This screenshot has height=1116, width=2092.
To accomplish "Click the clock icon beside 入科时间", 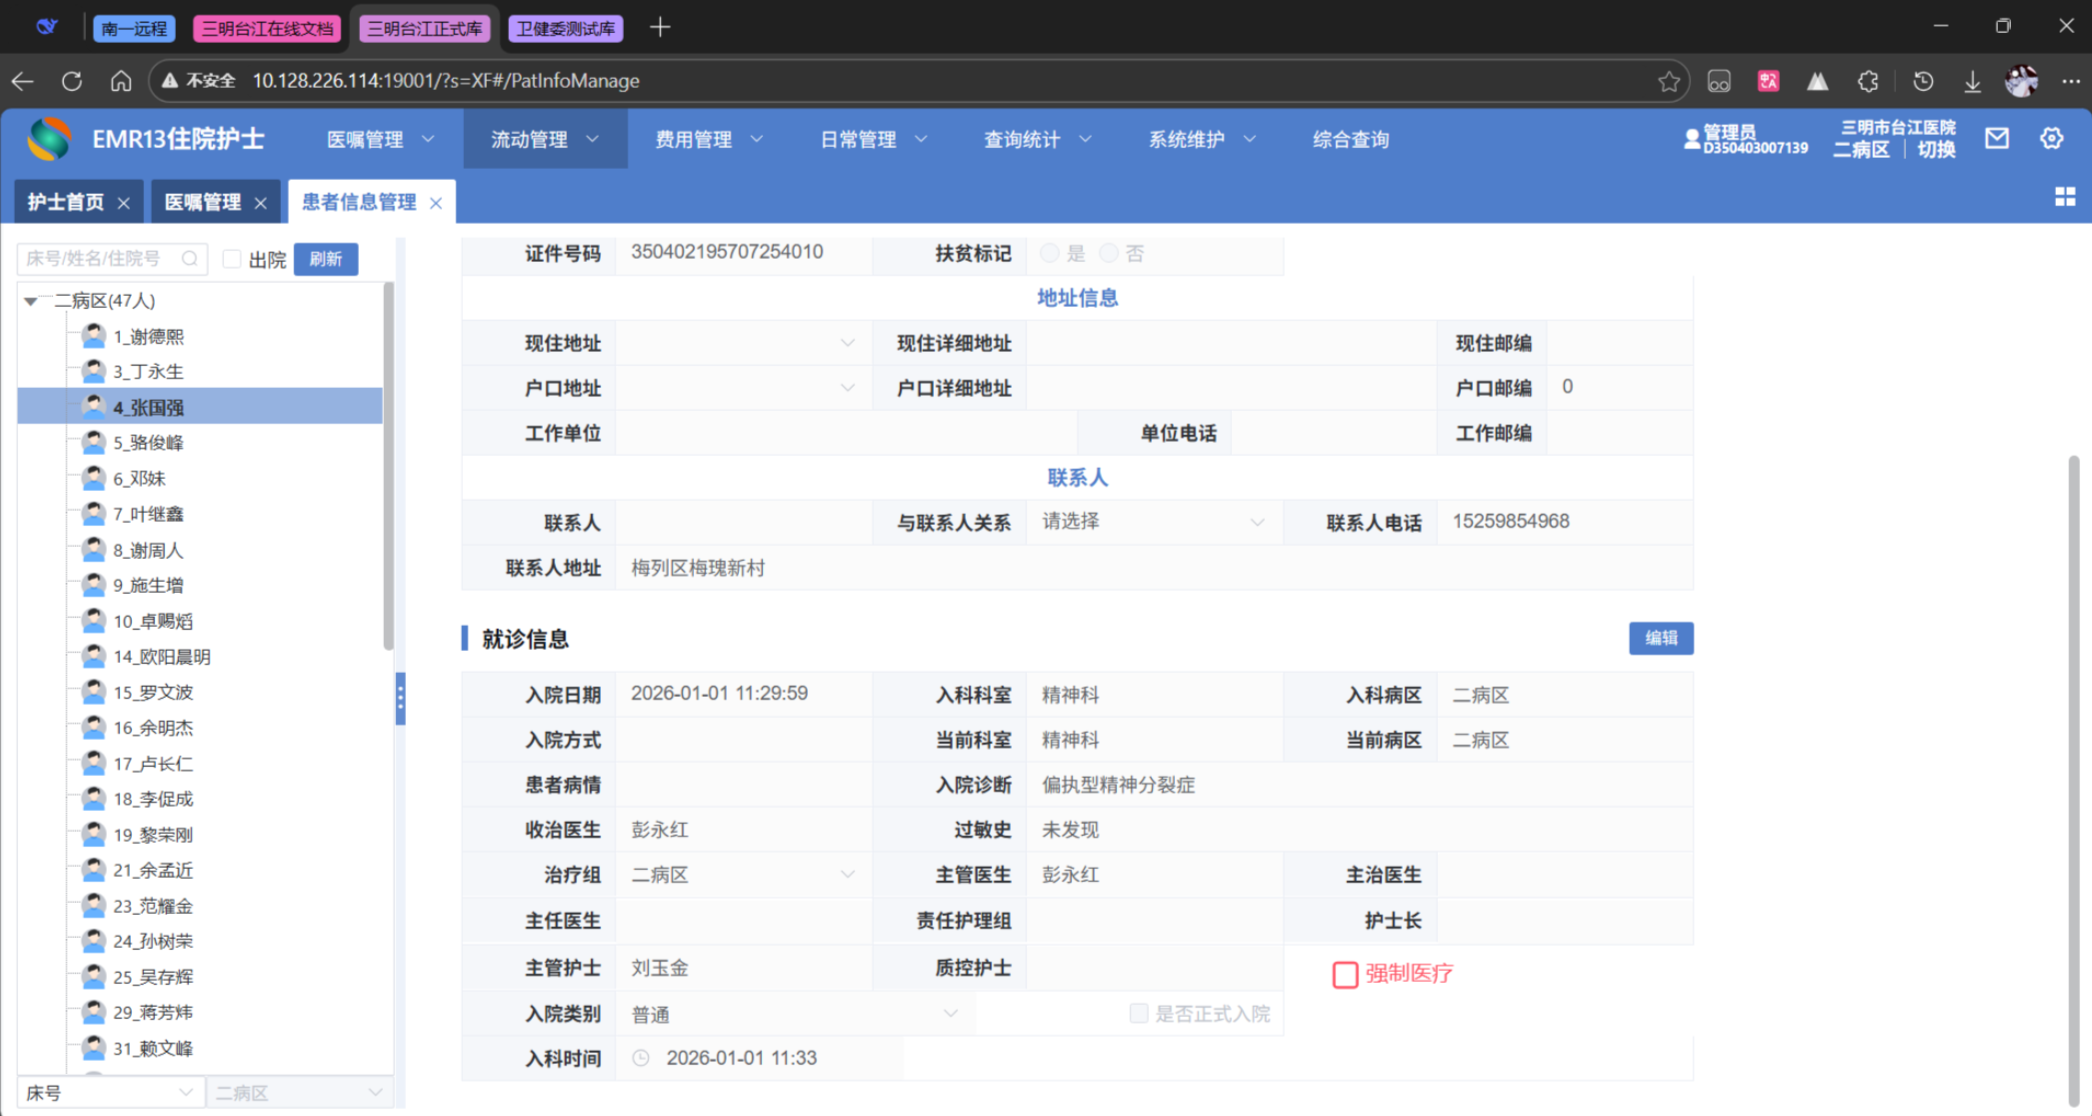I will pos(641,1058).
